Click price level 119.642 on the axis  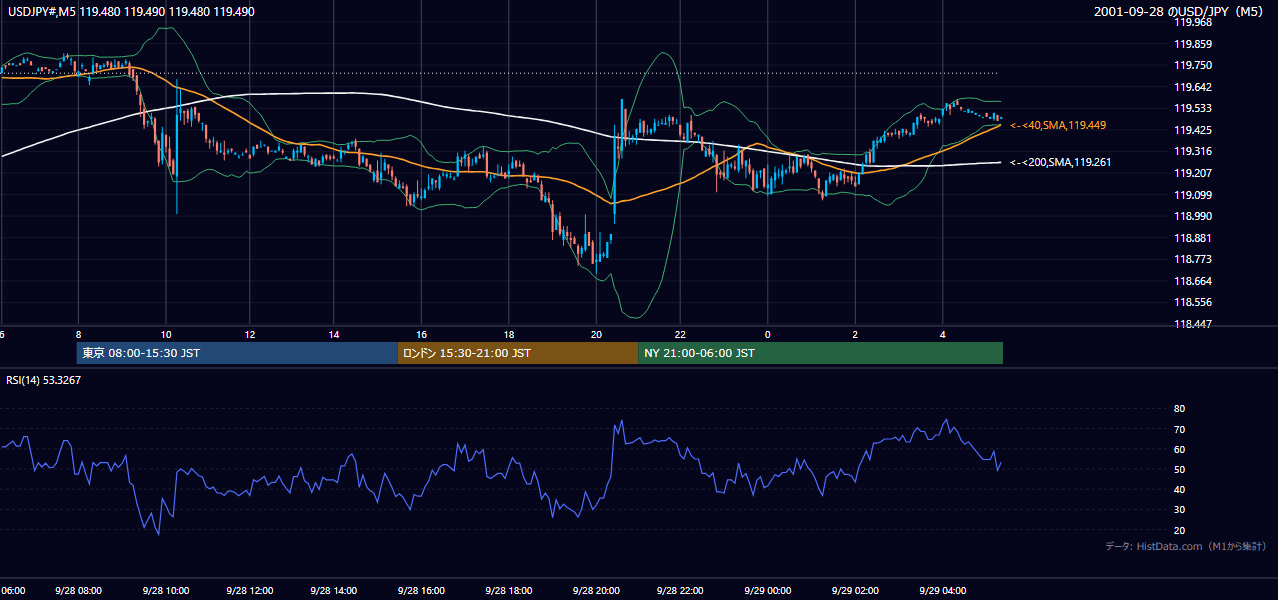coord(1192,87)
